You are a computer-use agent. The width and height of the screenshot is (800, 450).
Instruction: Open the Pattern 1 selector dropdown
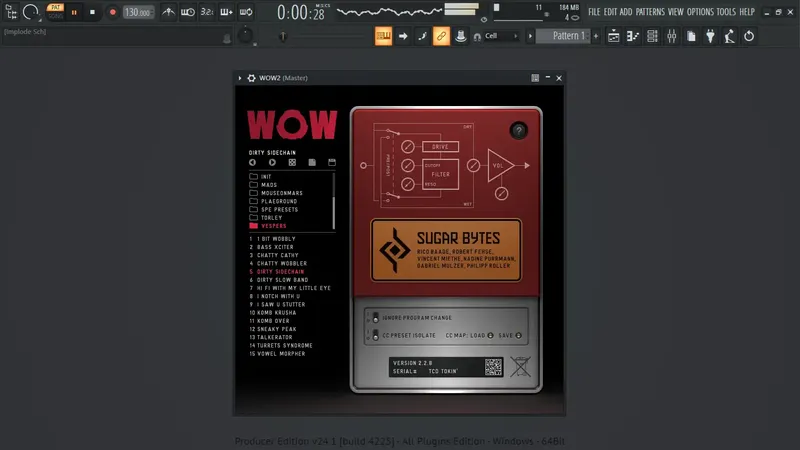point(563,36)
